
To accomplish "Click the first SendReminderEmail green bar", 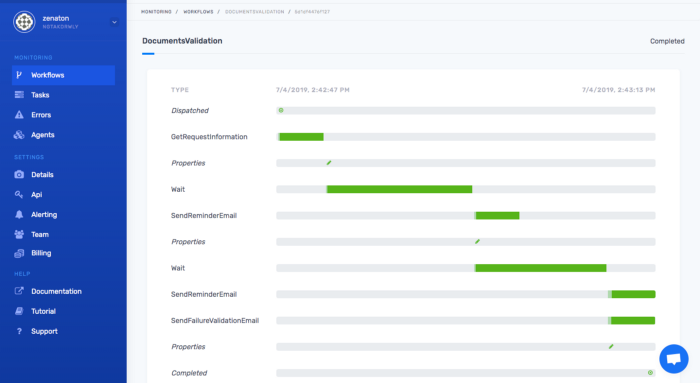I will click(x=497, y=216).
